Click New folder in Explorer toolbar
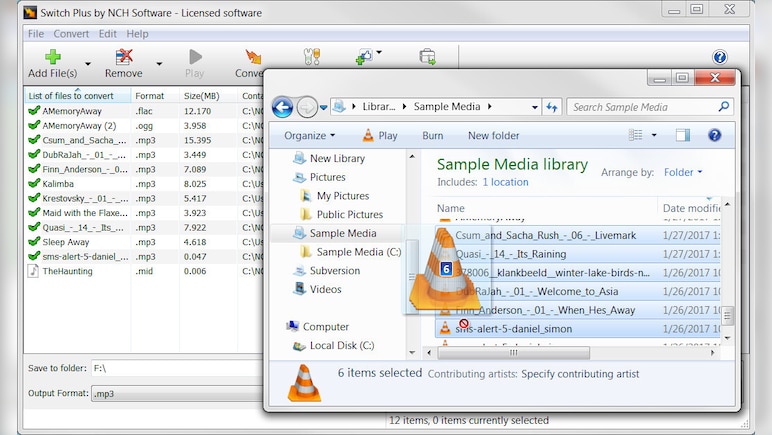The height and width of the screenshot is (435, 772). [493, 135]
